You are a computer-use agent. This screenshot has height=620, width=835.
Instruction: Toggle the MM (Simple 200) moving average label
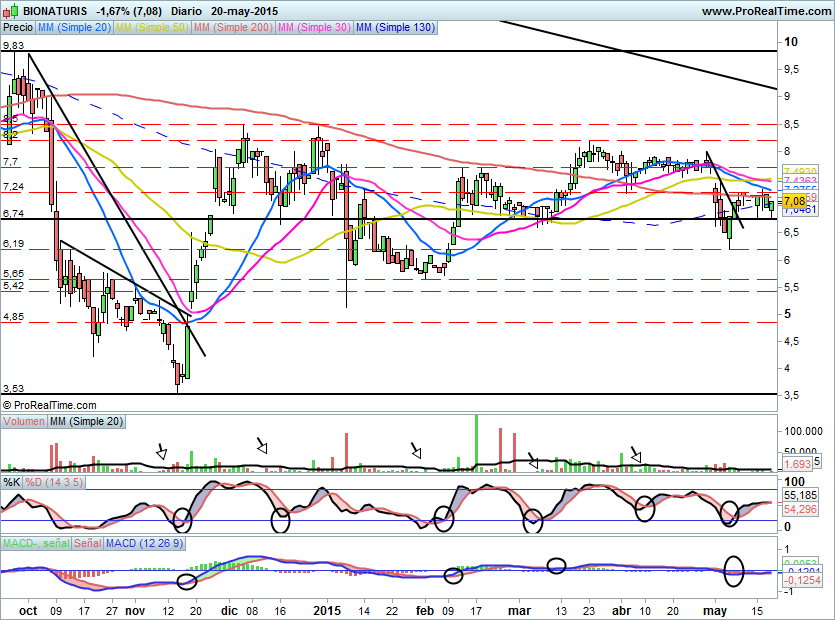pyautogui.click(x=233, y=27)
